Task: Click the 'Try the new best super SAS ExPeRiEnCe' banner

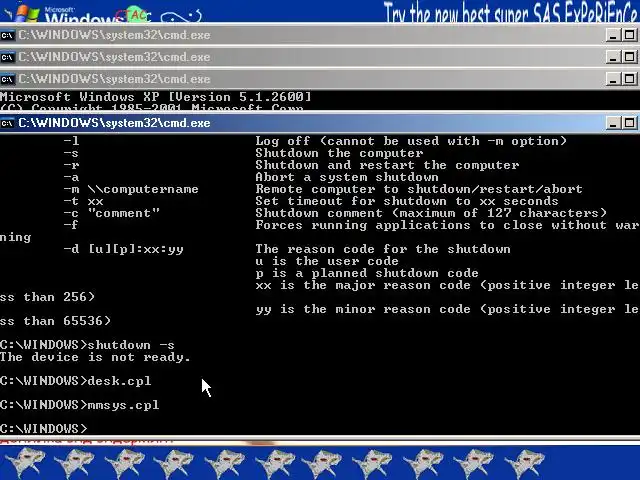Action: (x=511, y=12)
